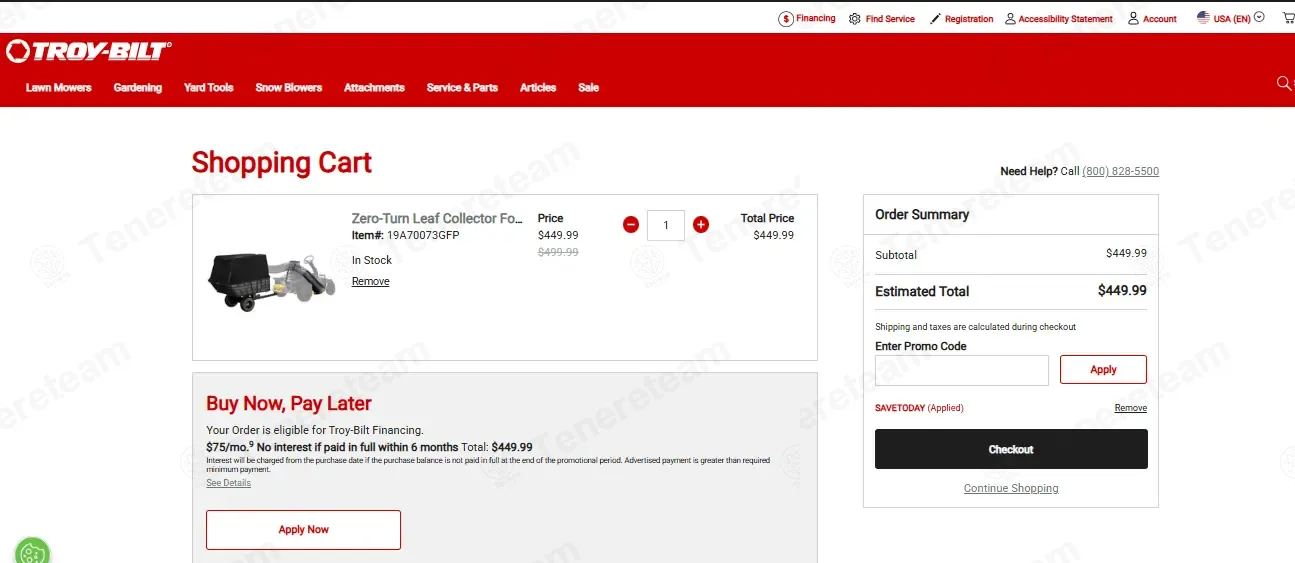Proceed to Checkout

tap(1011, 449)
